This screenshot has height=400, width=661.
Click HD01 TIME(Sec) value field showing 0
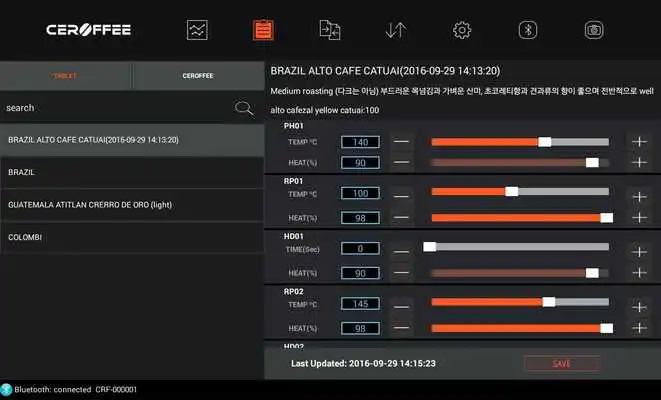point(360,249)
